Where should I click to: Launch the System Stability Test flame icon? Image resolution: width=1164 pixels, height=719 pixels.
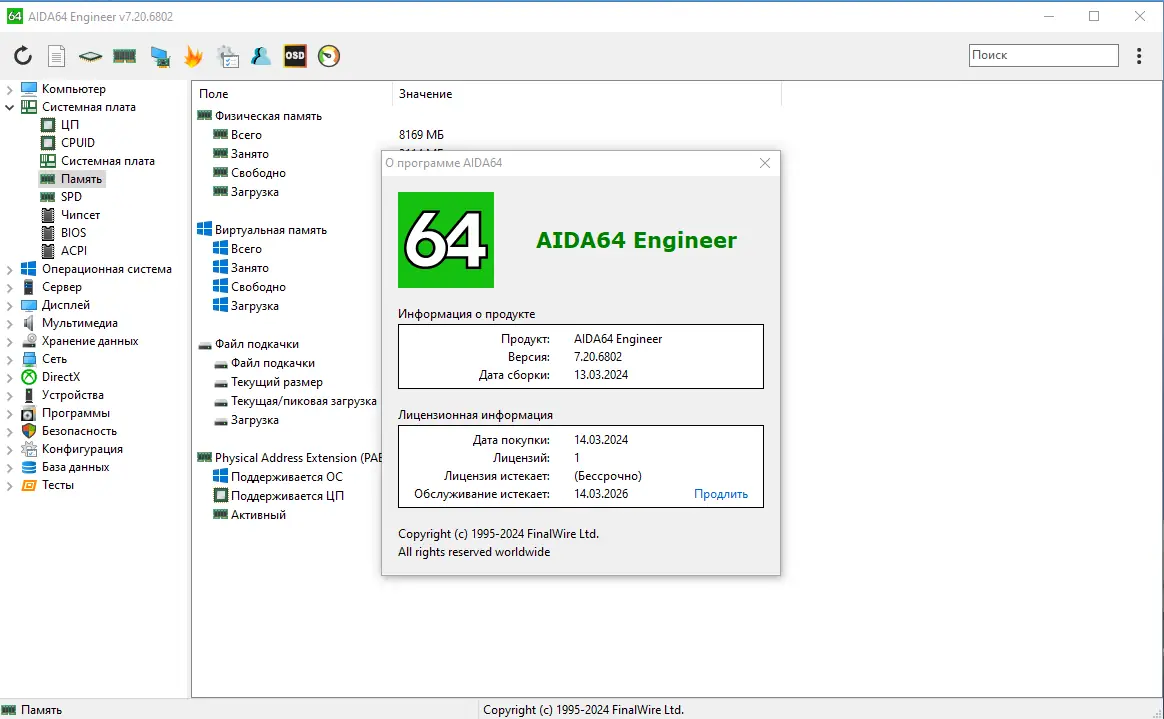point(193,56)
